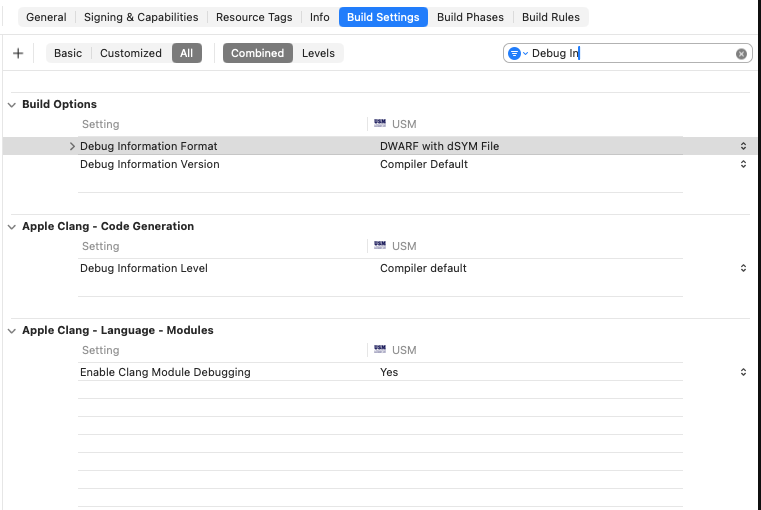Click the plus add build setting icon
This screenshot has height=510, width=761.
tap(18, 53)
